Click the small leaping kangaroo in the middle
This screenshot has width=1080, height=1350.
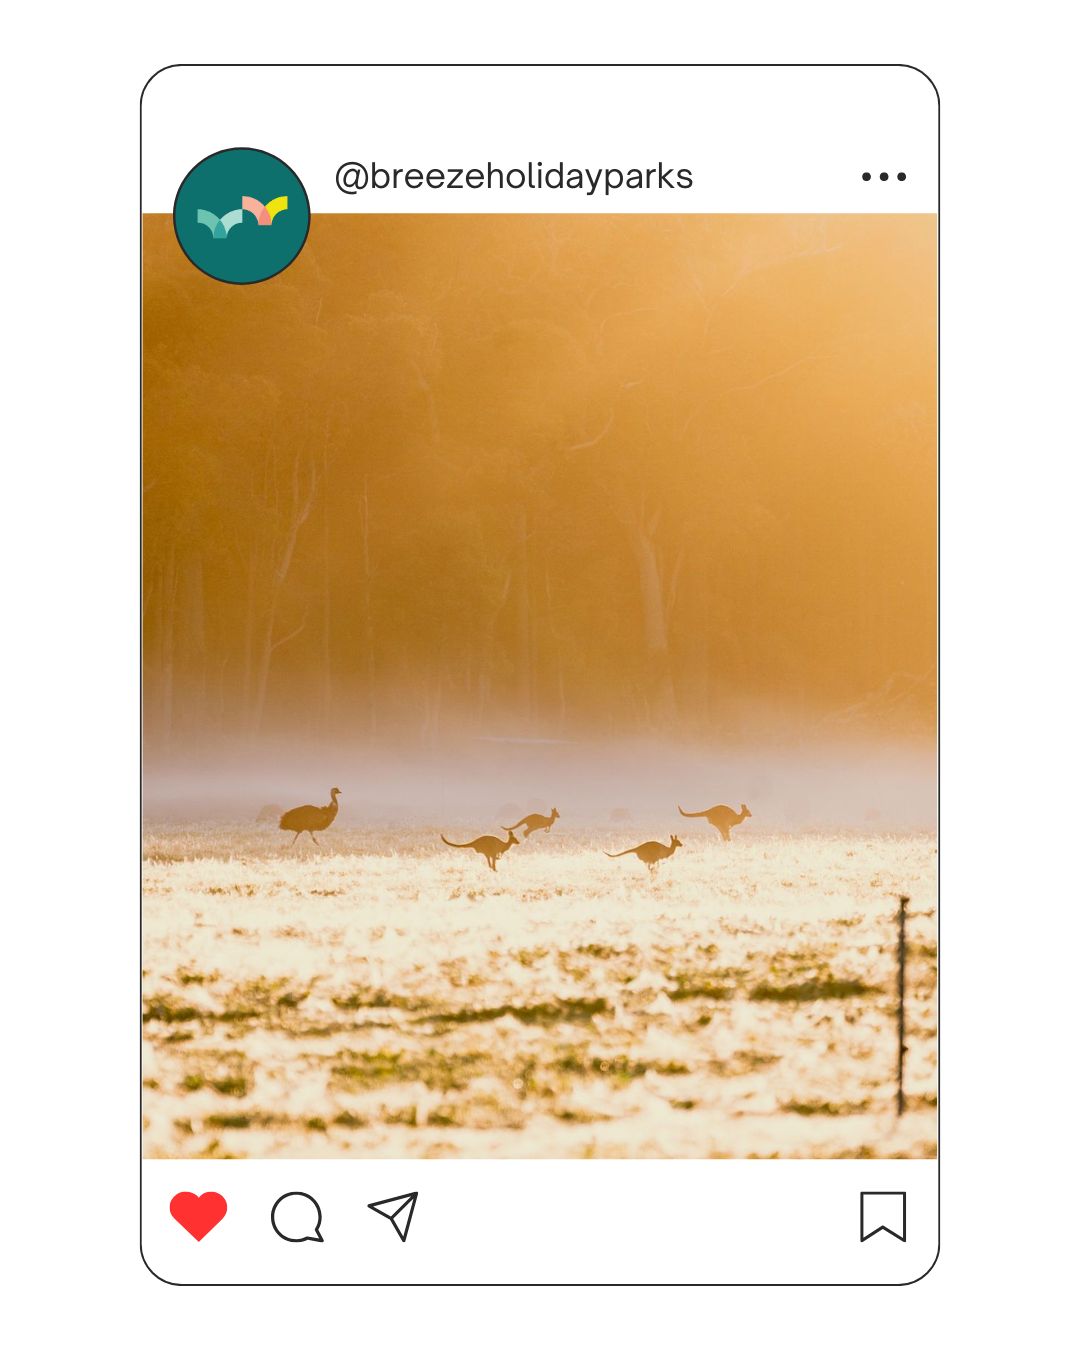(532, 822)
